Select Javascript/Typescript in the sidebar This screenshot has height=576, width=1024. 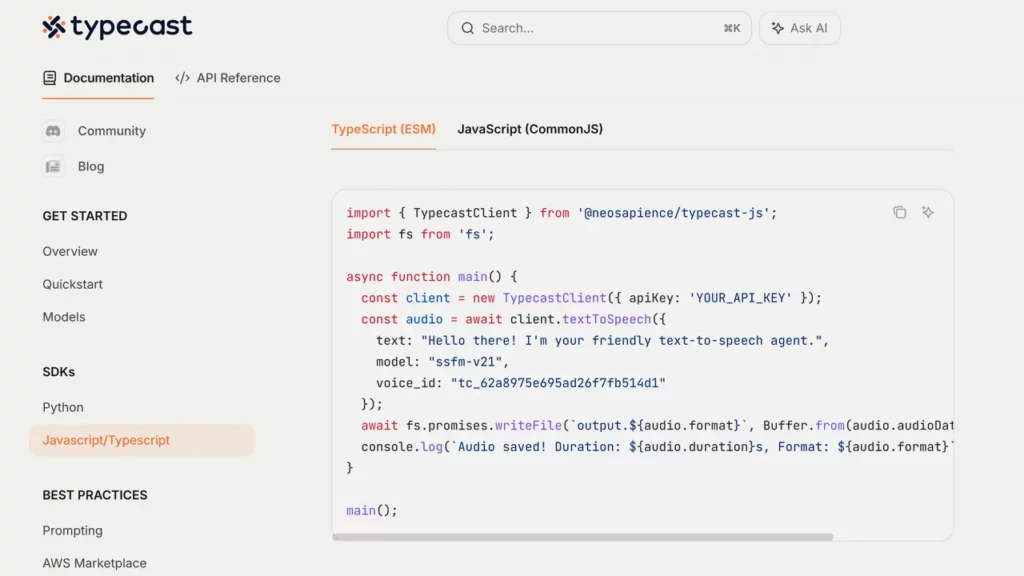106,440
